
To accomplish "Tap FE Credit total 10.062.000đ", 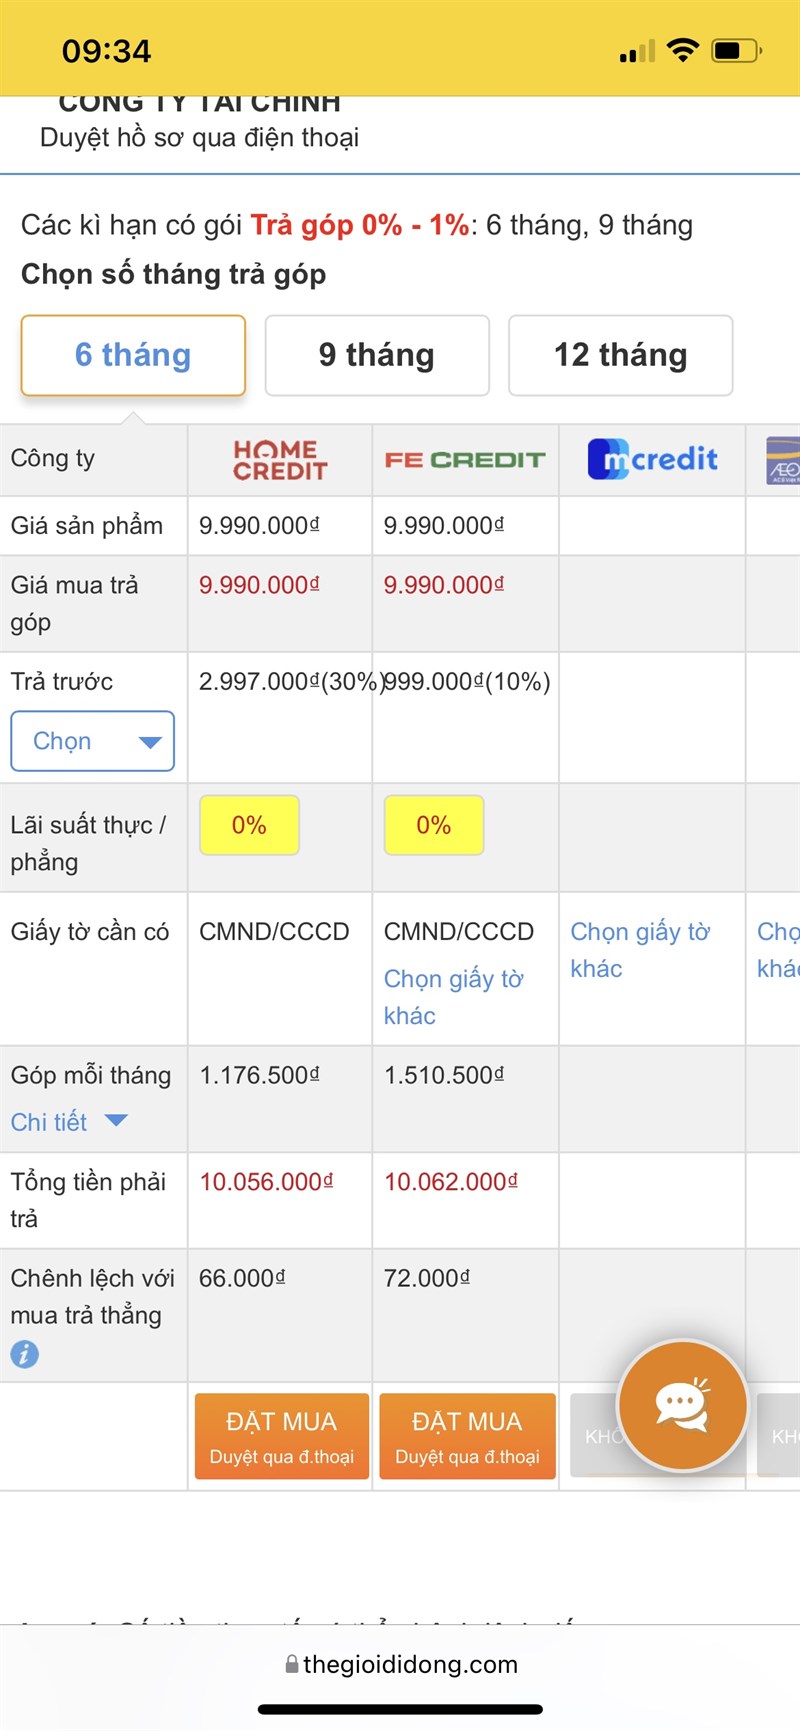I will [x=451, y=1182].
